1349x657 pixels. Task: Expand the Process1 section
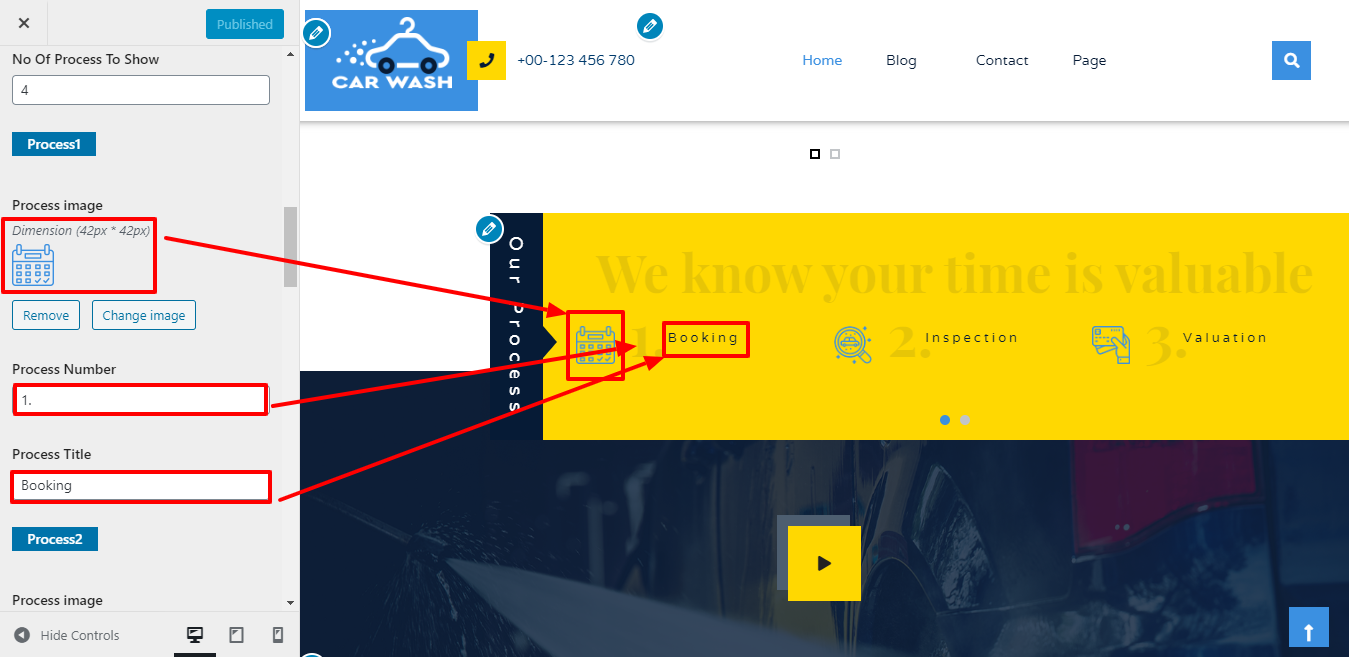53,143
